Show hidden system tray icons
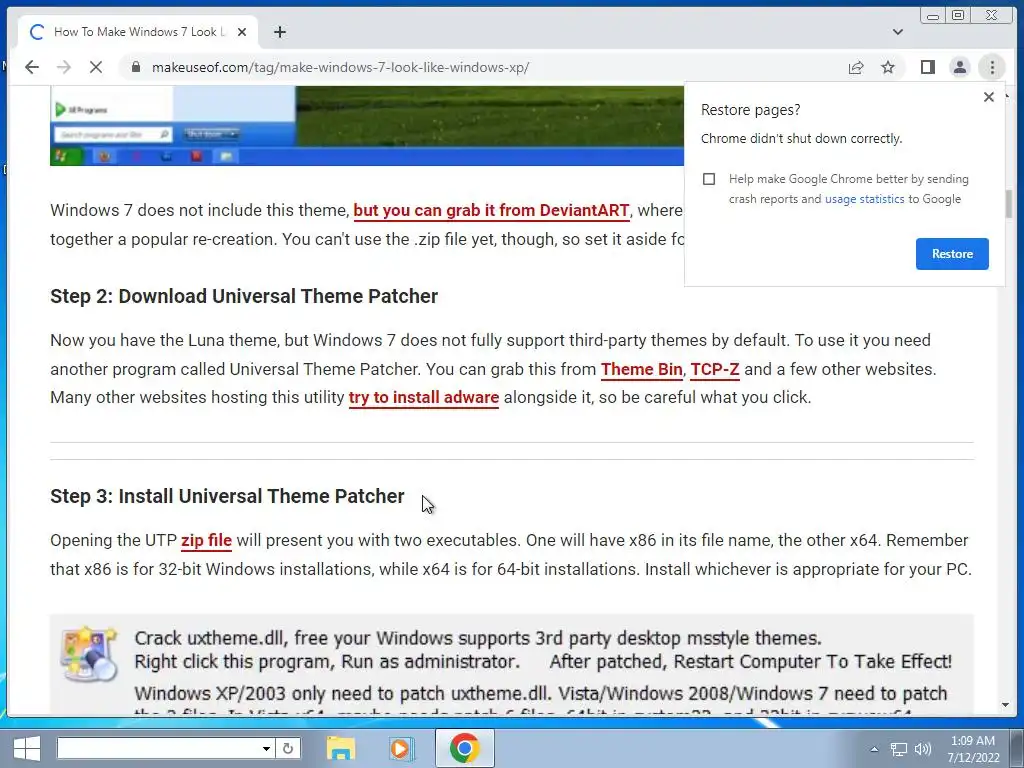 (874, 750)
